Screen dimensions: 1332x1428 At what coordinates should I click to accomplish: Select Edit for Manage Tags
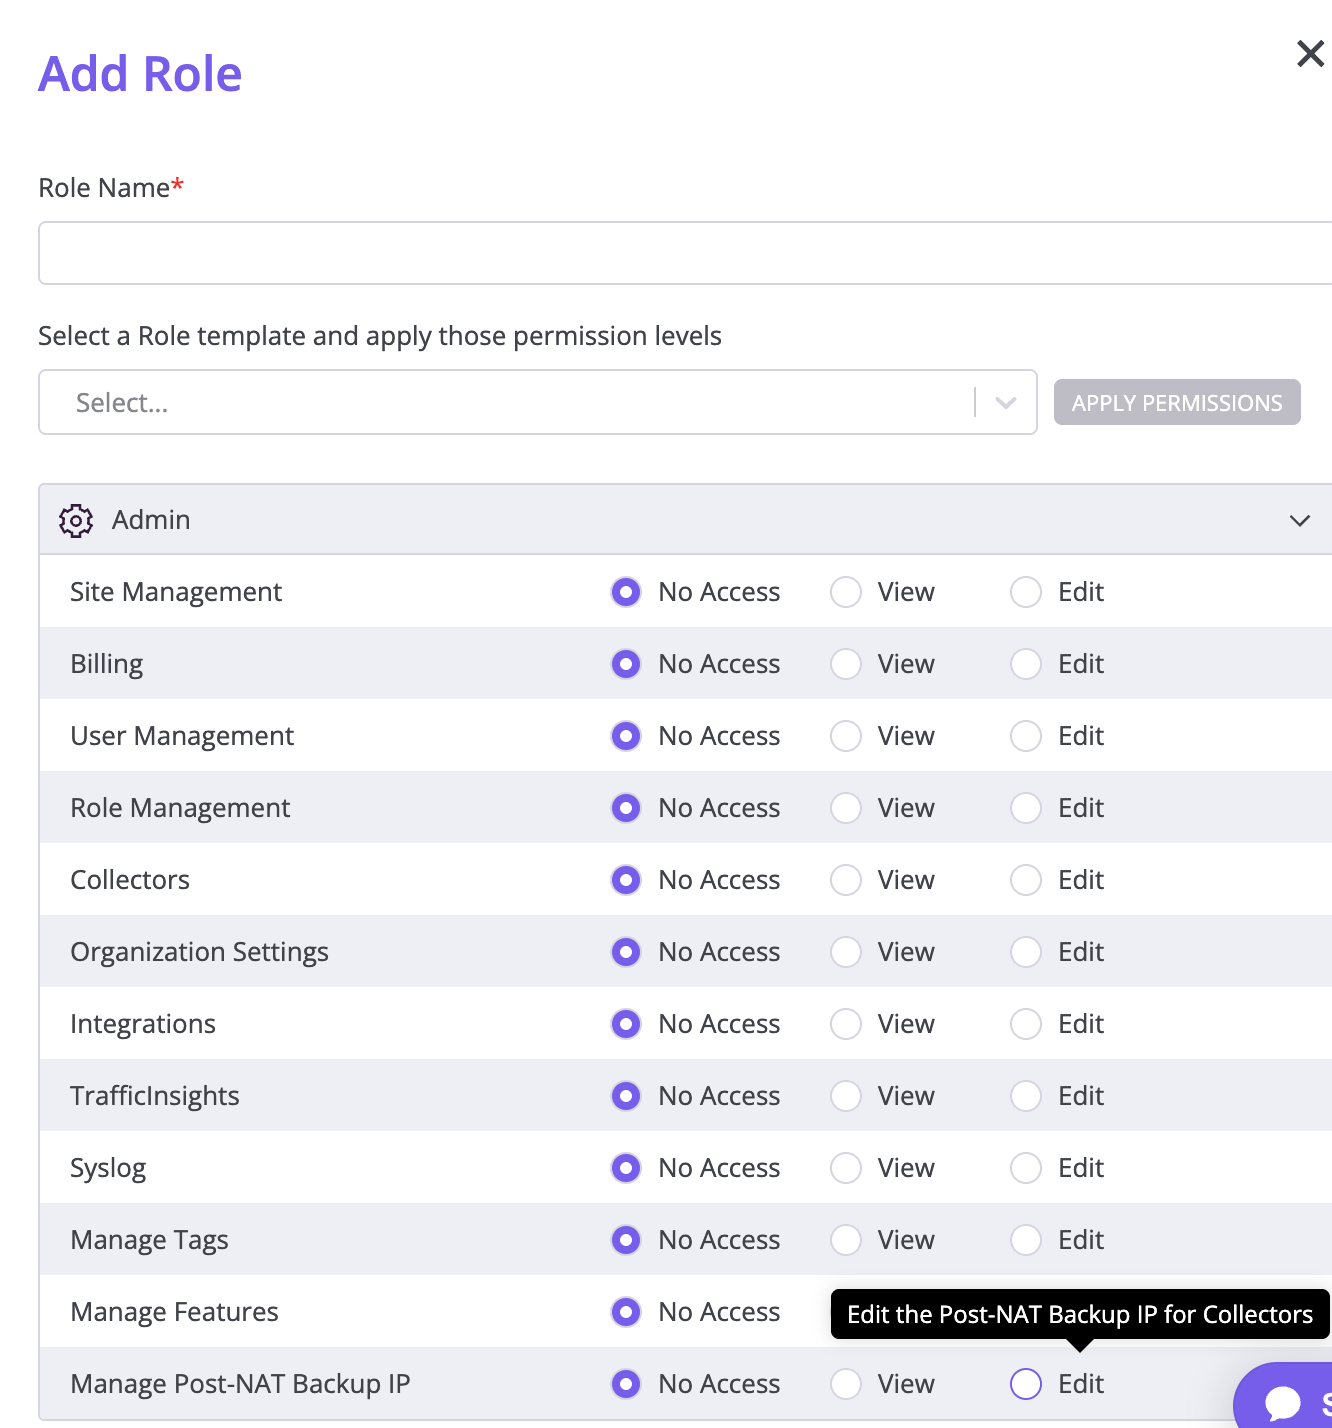[x=1026, y=1240]
